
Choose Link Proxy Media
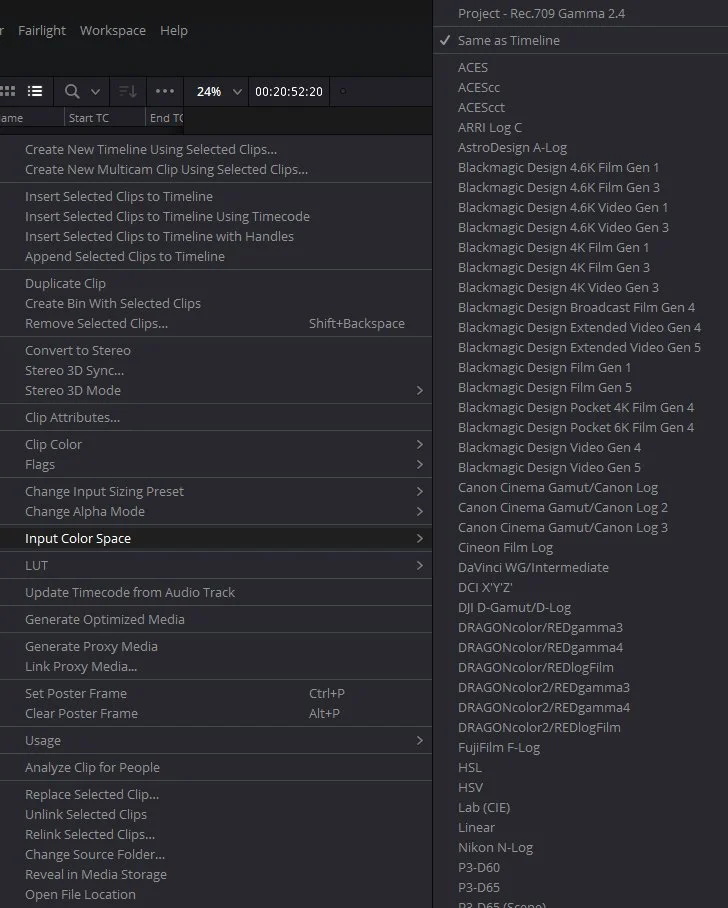(x=81, y=667)
